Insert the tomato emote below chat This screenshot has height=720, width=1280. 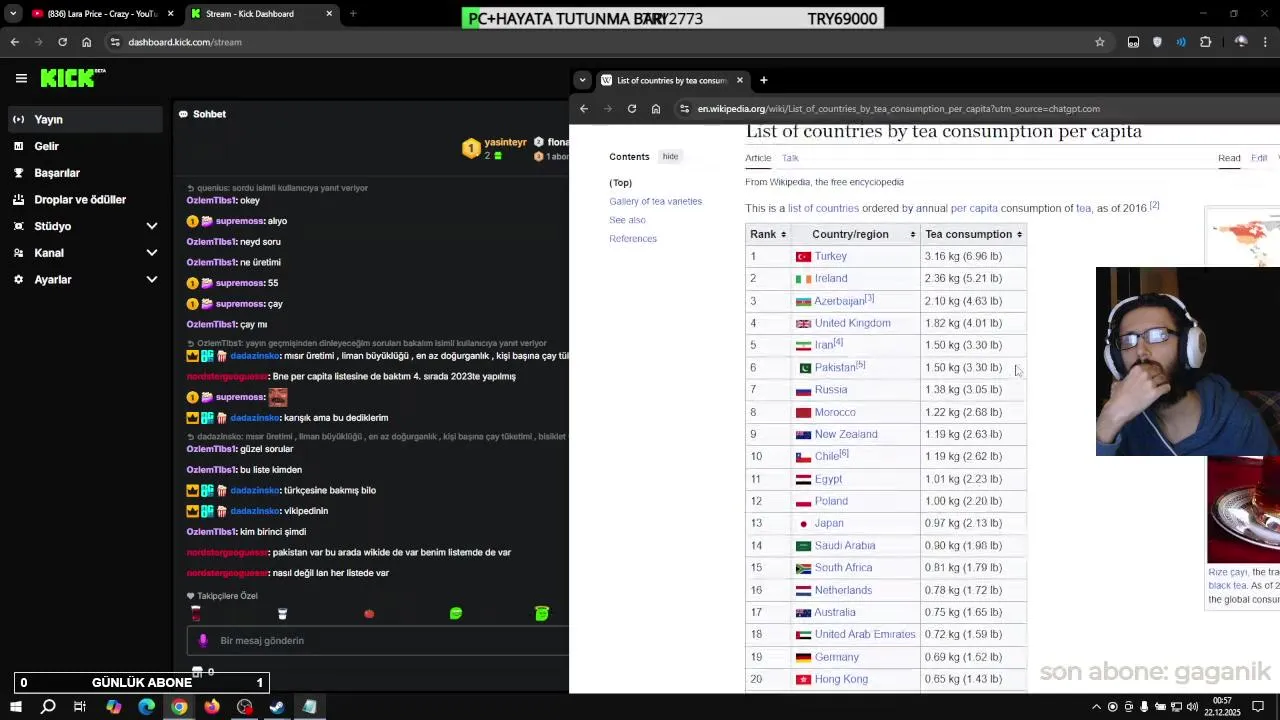tap(369, 613)
